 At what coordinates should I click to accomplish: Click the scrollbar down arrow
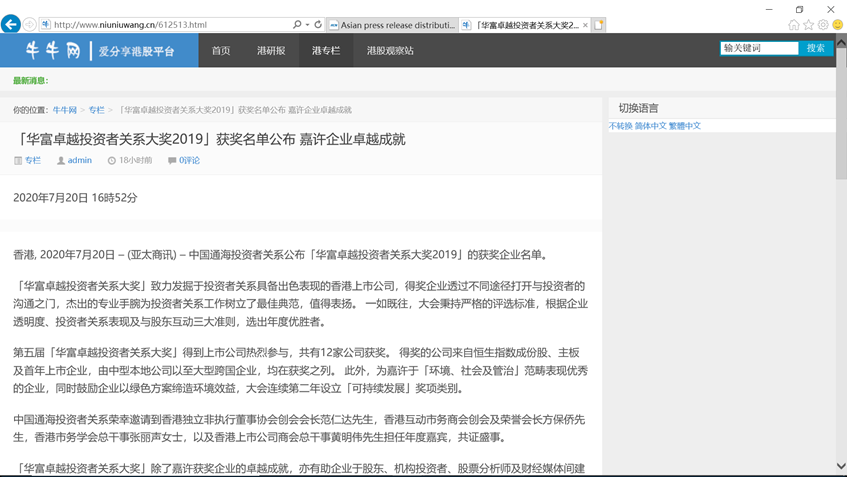click(x=841, y=466)
